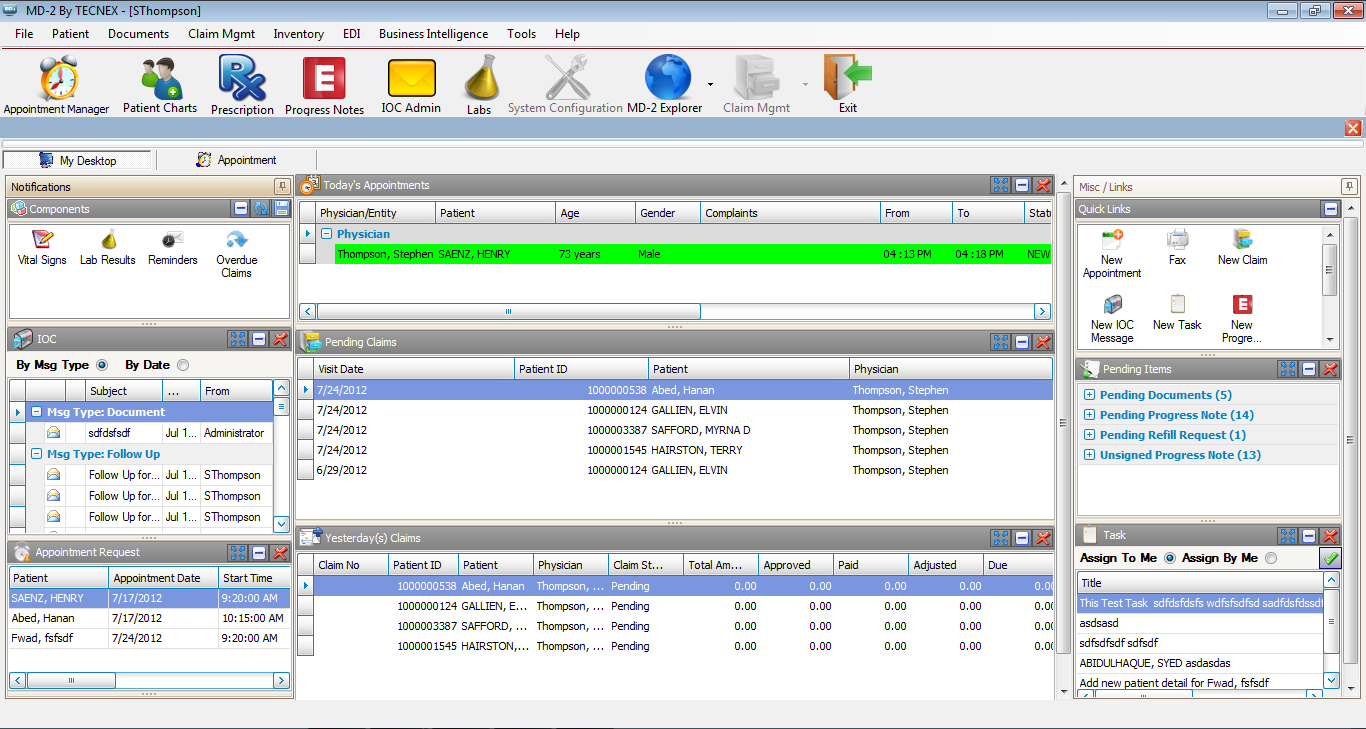
Task: Open Overdue Claims component
Action: pos(237,254)
